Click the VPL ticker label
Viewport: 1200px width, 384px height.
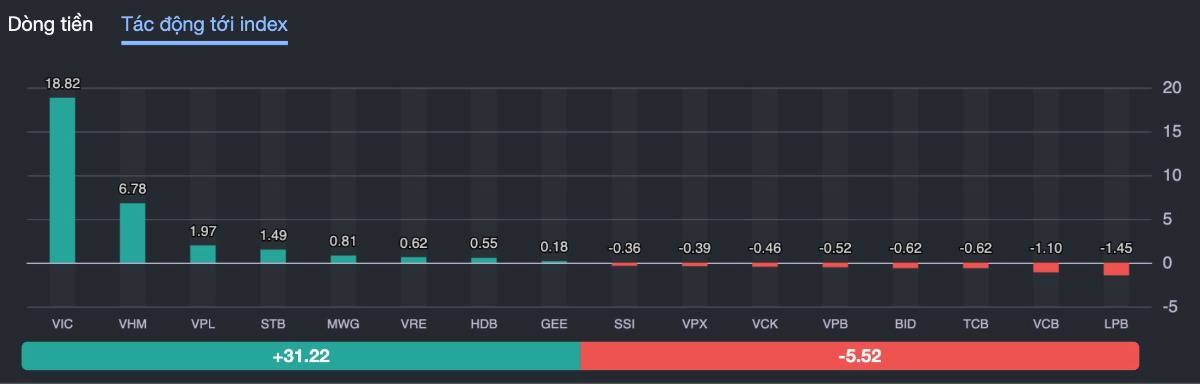[x=203, y=324]
